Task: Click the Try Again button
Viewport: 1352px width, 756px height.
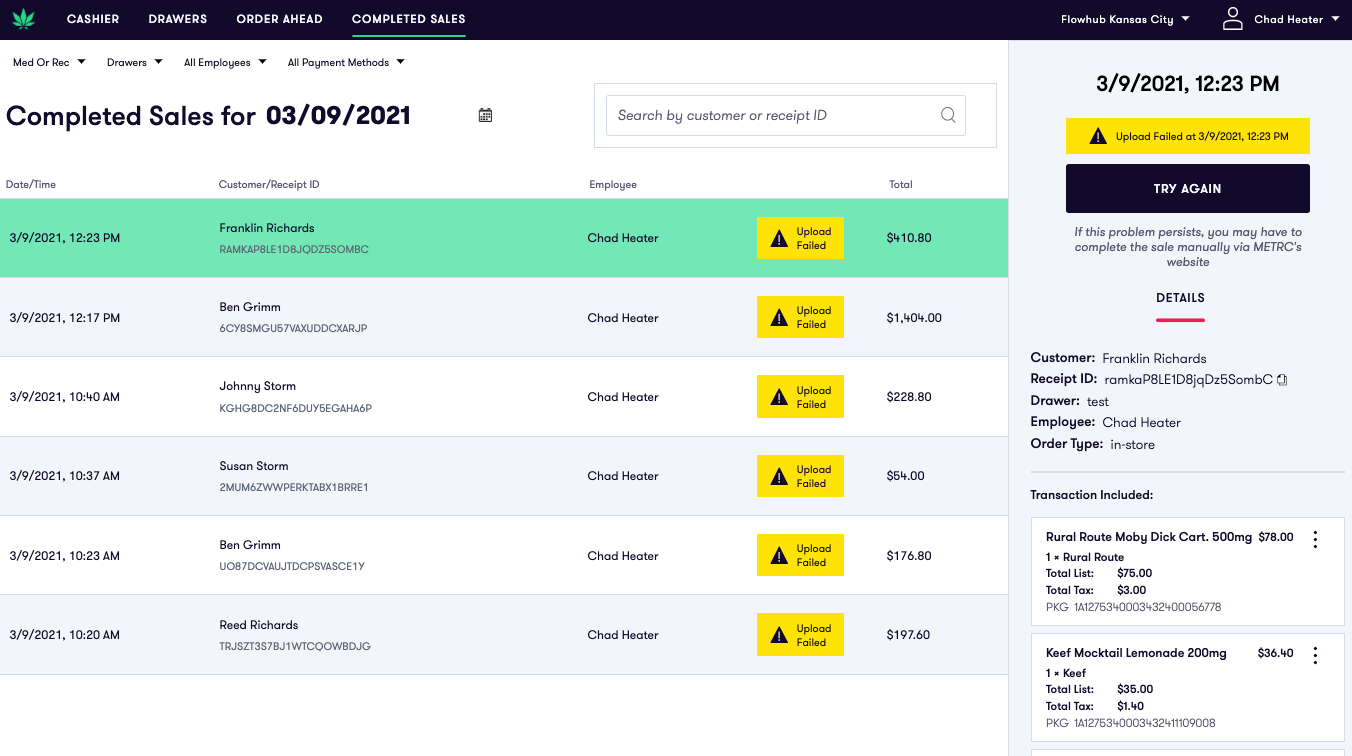Action: [1188, 188]
